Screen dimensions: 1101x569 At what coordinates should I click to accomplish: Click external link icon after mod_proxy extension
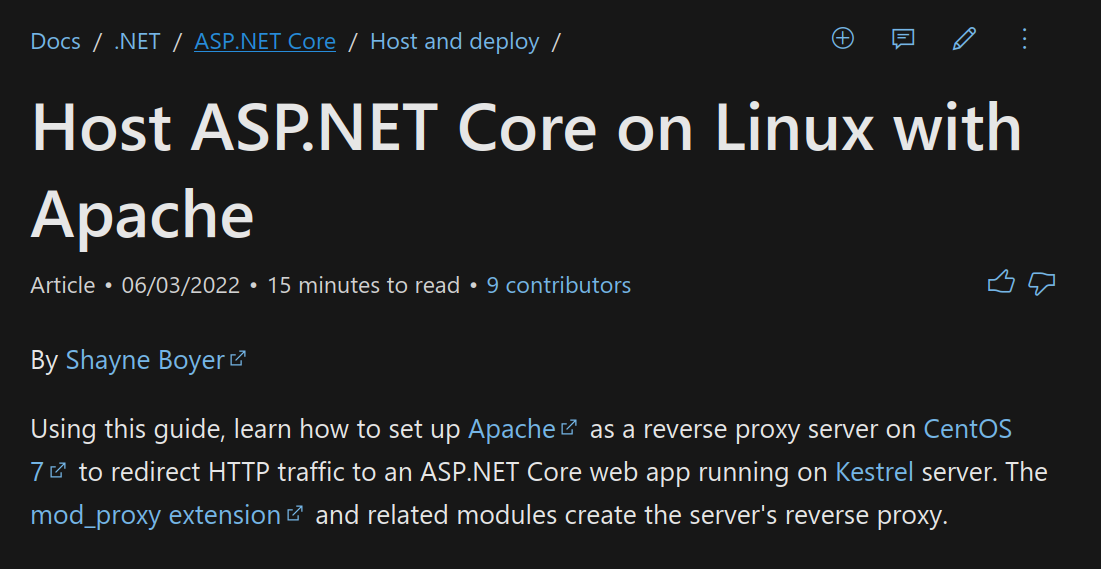click(296, 514)
